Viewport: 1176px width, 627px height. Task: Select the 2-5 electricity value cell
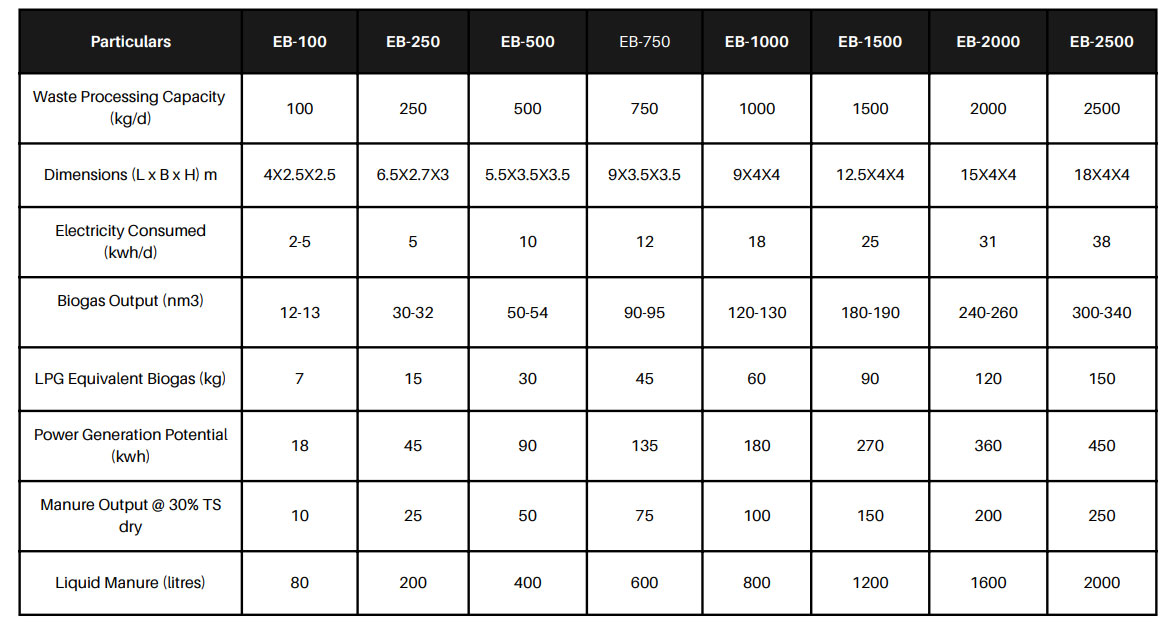[x=299, y=242]
